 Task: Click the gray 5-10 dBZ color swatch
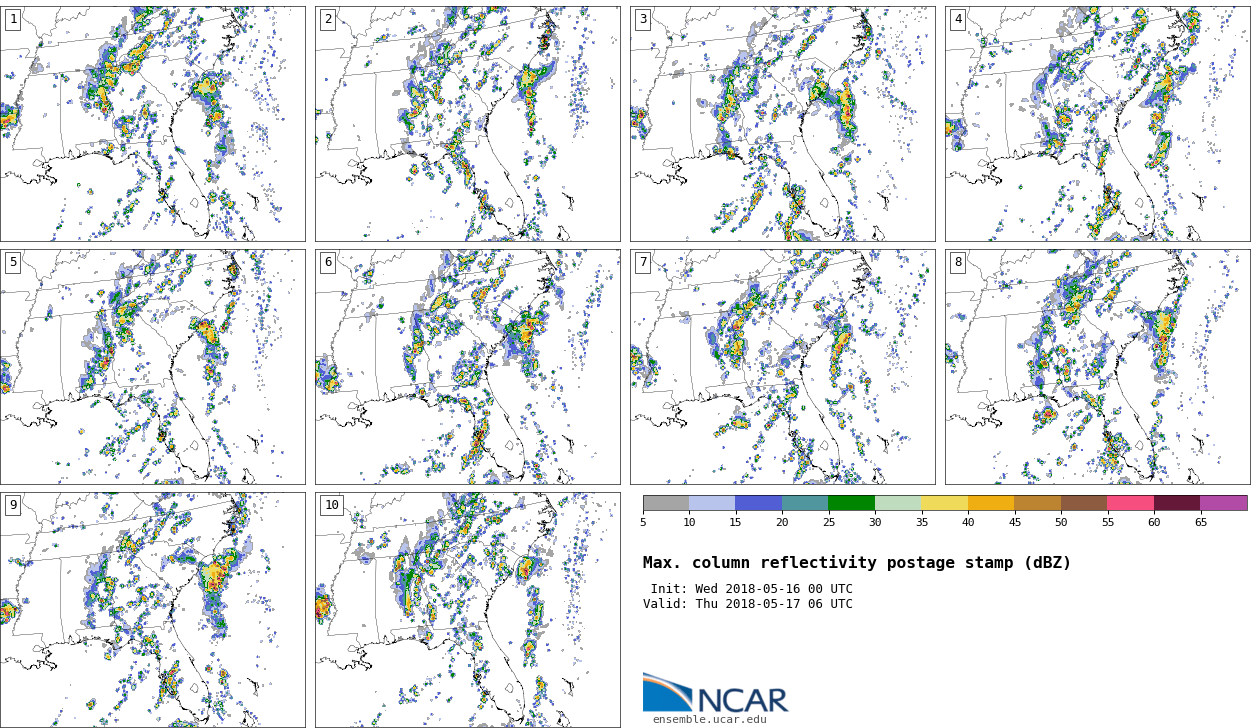tap(666, 503)
